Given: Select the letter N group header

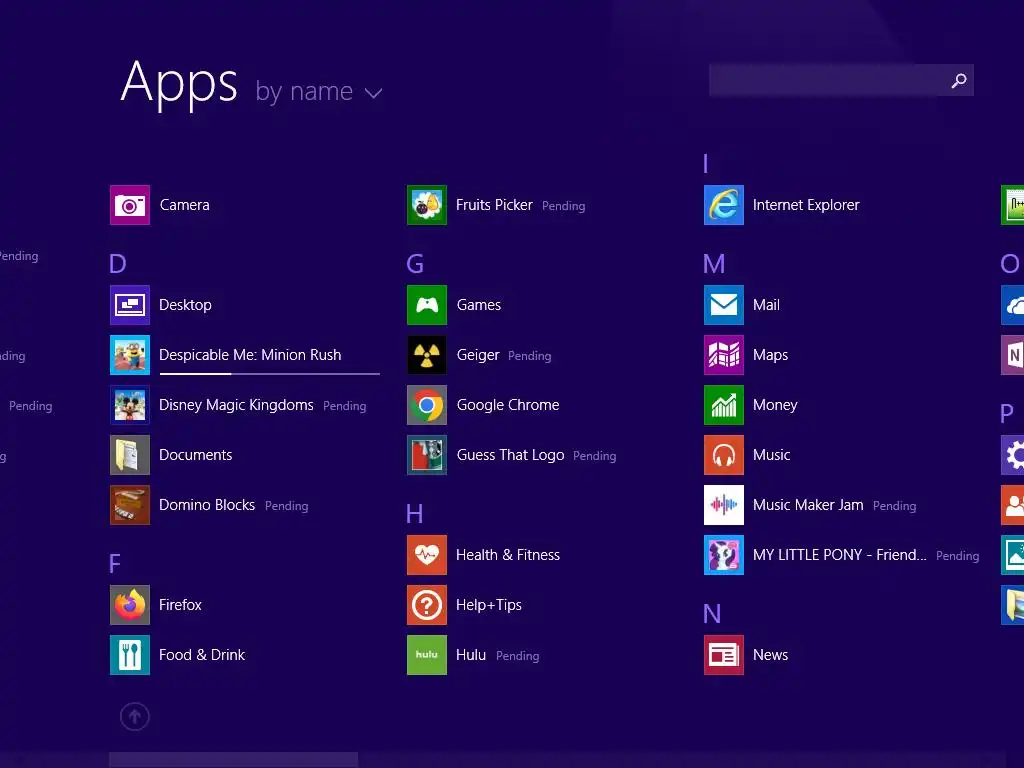Looking at the screenshot, I should [712, 614].
